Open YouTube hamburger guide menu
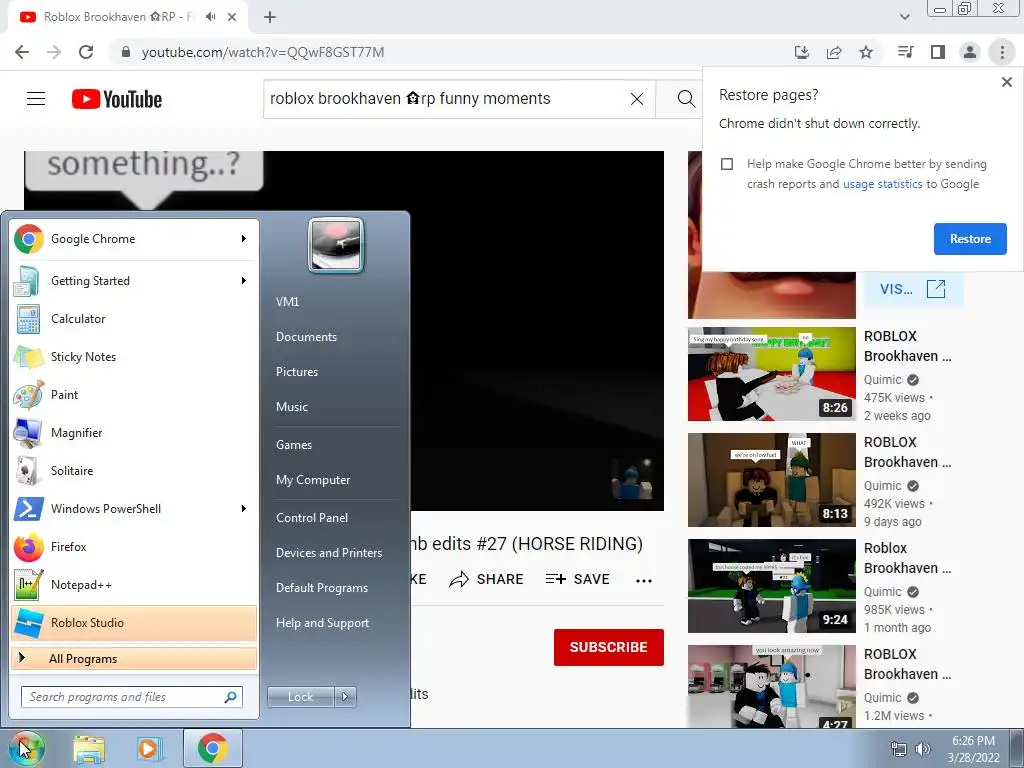The image size is (1024, 768). tap(36, 99)
